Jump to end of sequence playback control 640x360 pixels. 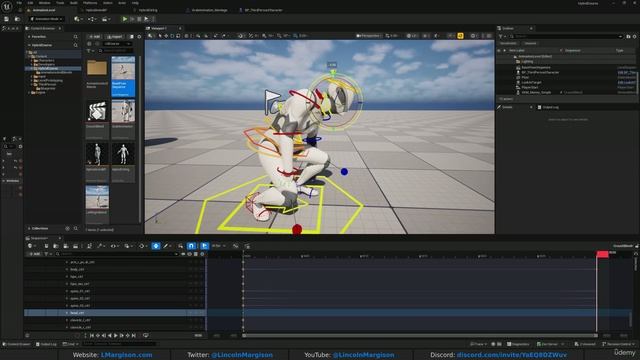coord(133,336)
